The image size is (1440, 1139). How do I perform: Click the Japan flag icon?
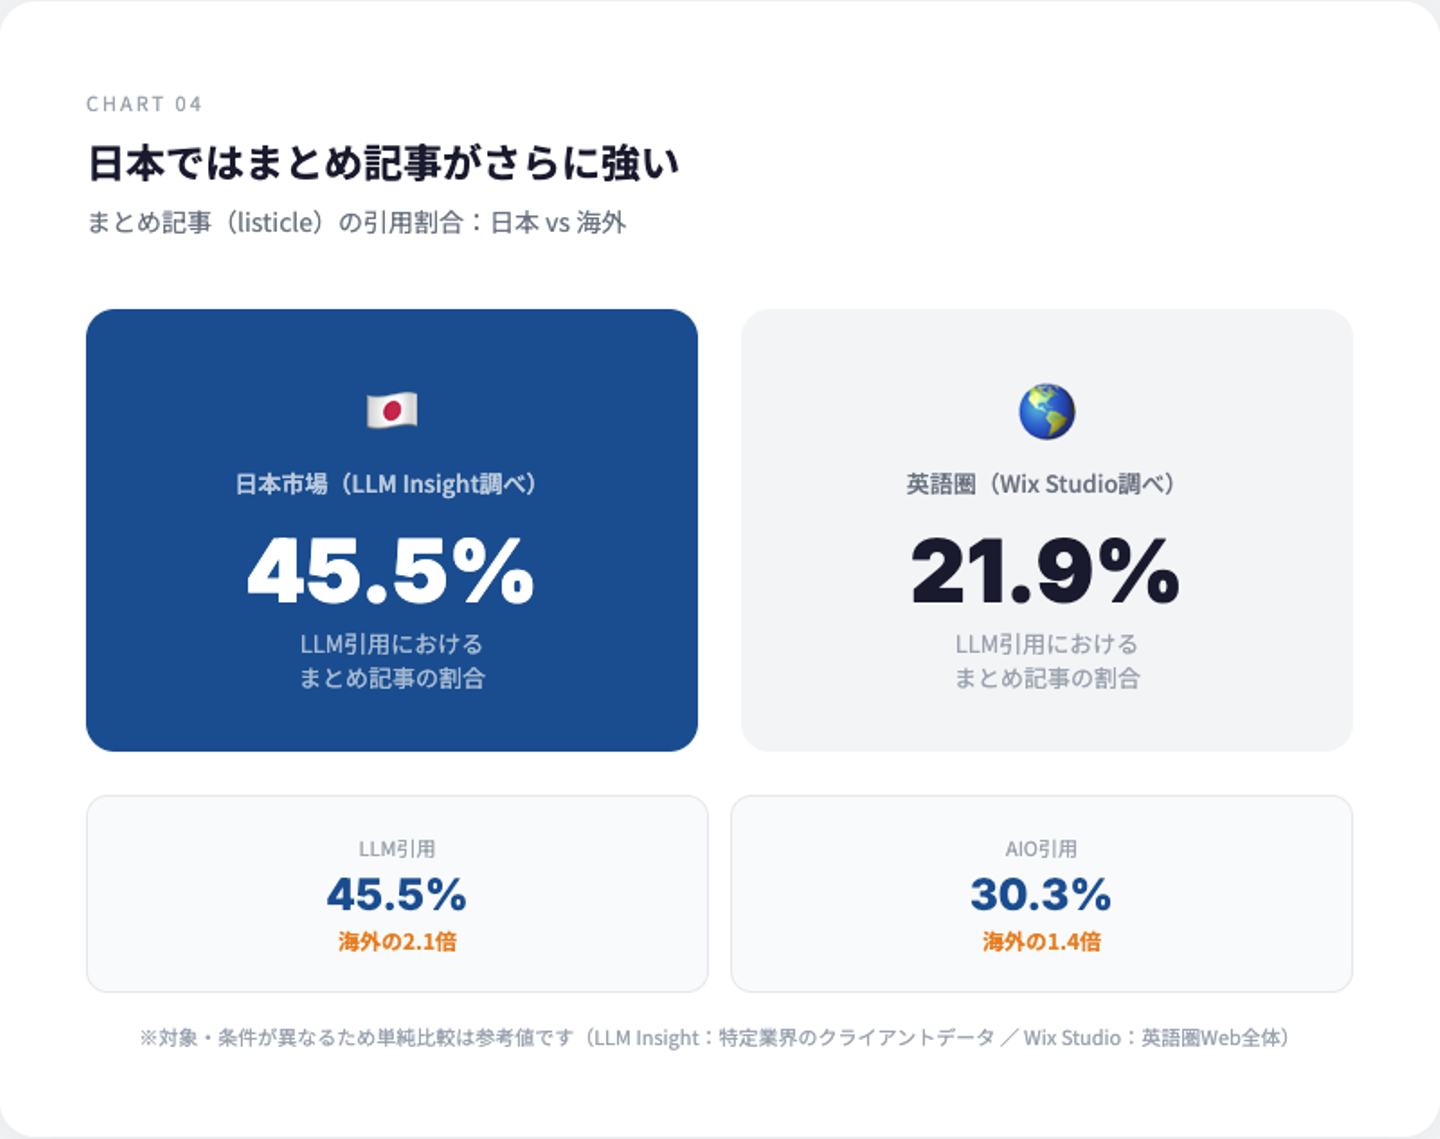pyautogui.click(x=392, y=411)
